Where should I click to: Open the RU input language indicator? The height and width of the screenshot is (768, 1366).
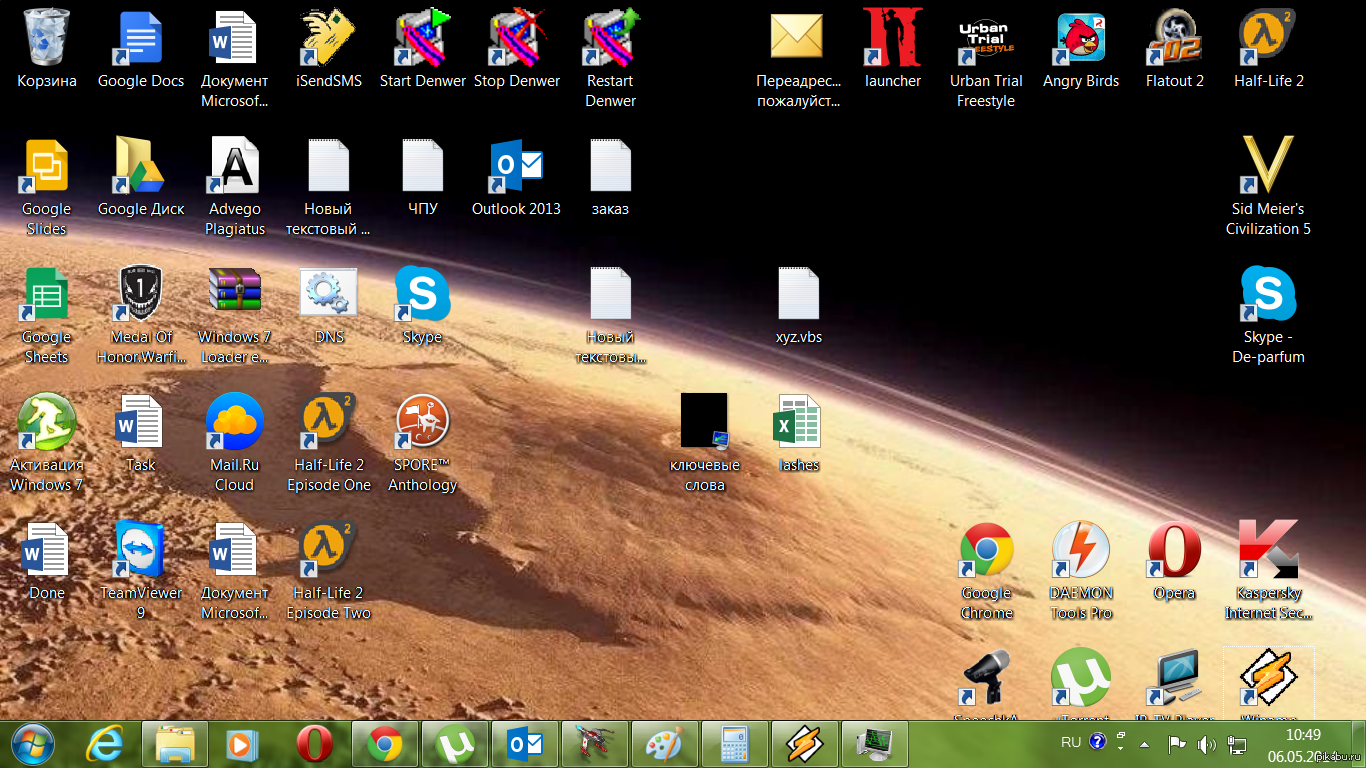[1071, 742]
